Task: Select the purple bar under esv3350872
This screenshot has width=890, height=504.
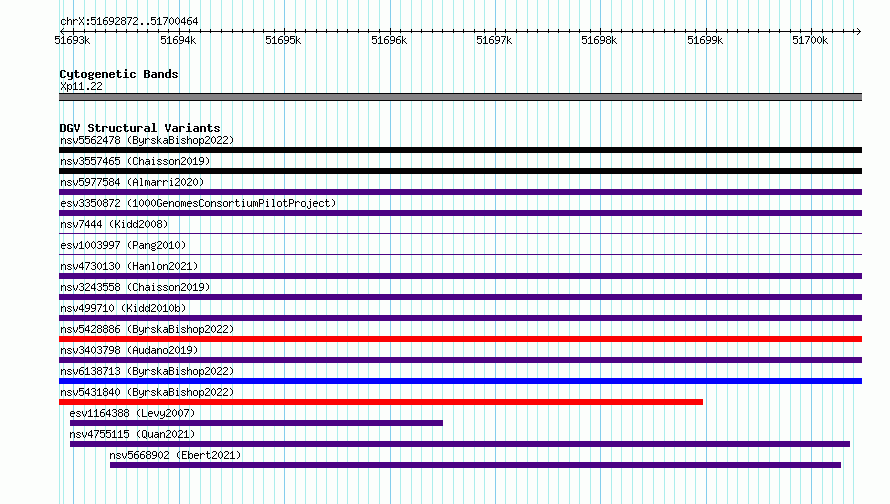Action: point(460,213)
